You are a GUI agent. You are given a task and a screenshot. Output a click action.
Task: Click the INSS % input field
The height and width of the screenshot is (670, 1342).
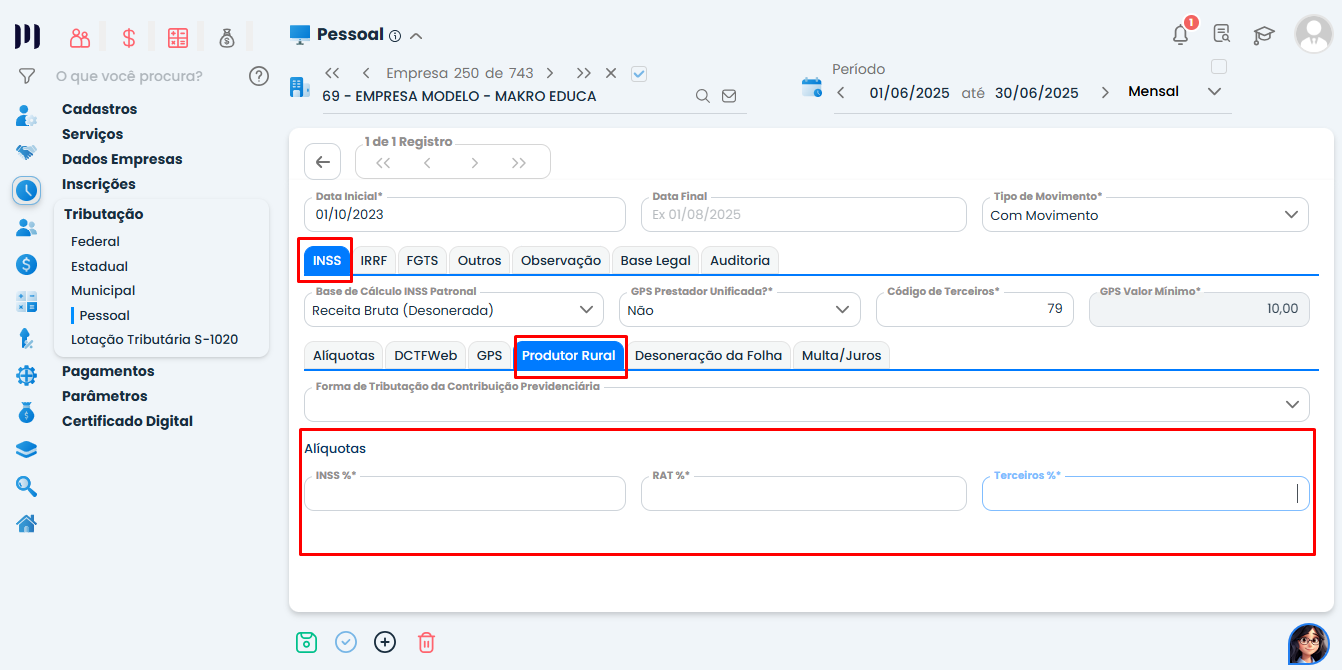click(x=465, y=494)
